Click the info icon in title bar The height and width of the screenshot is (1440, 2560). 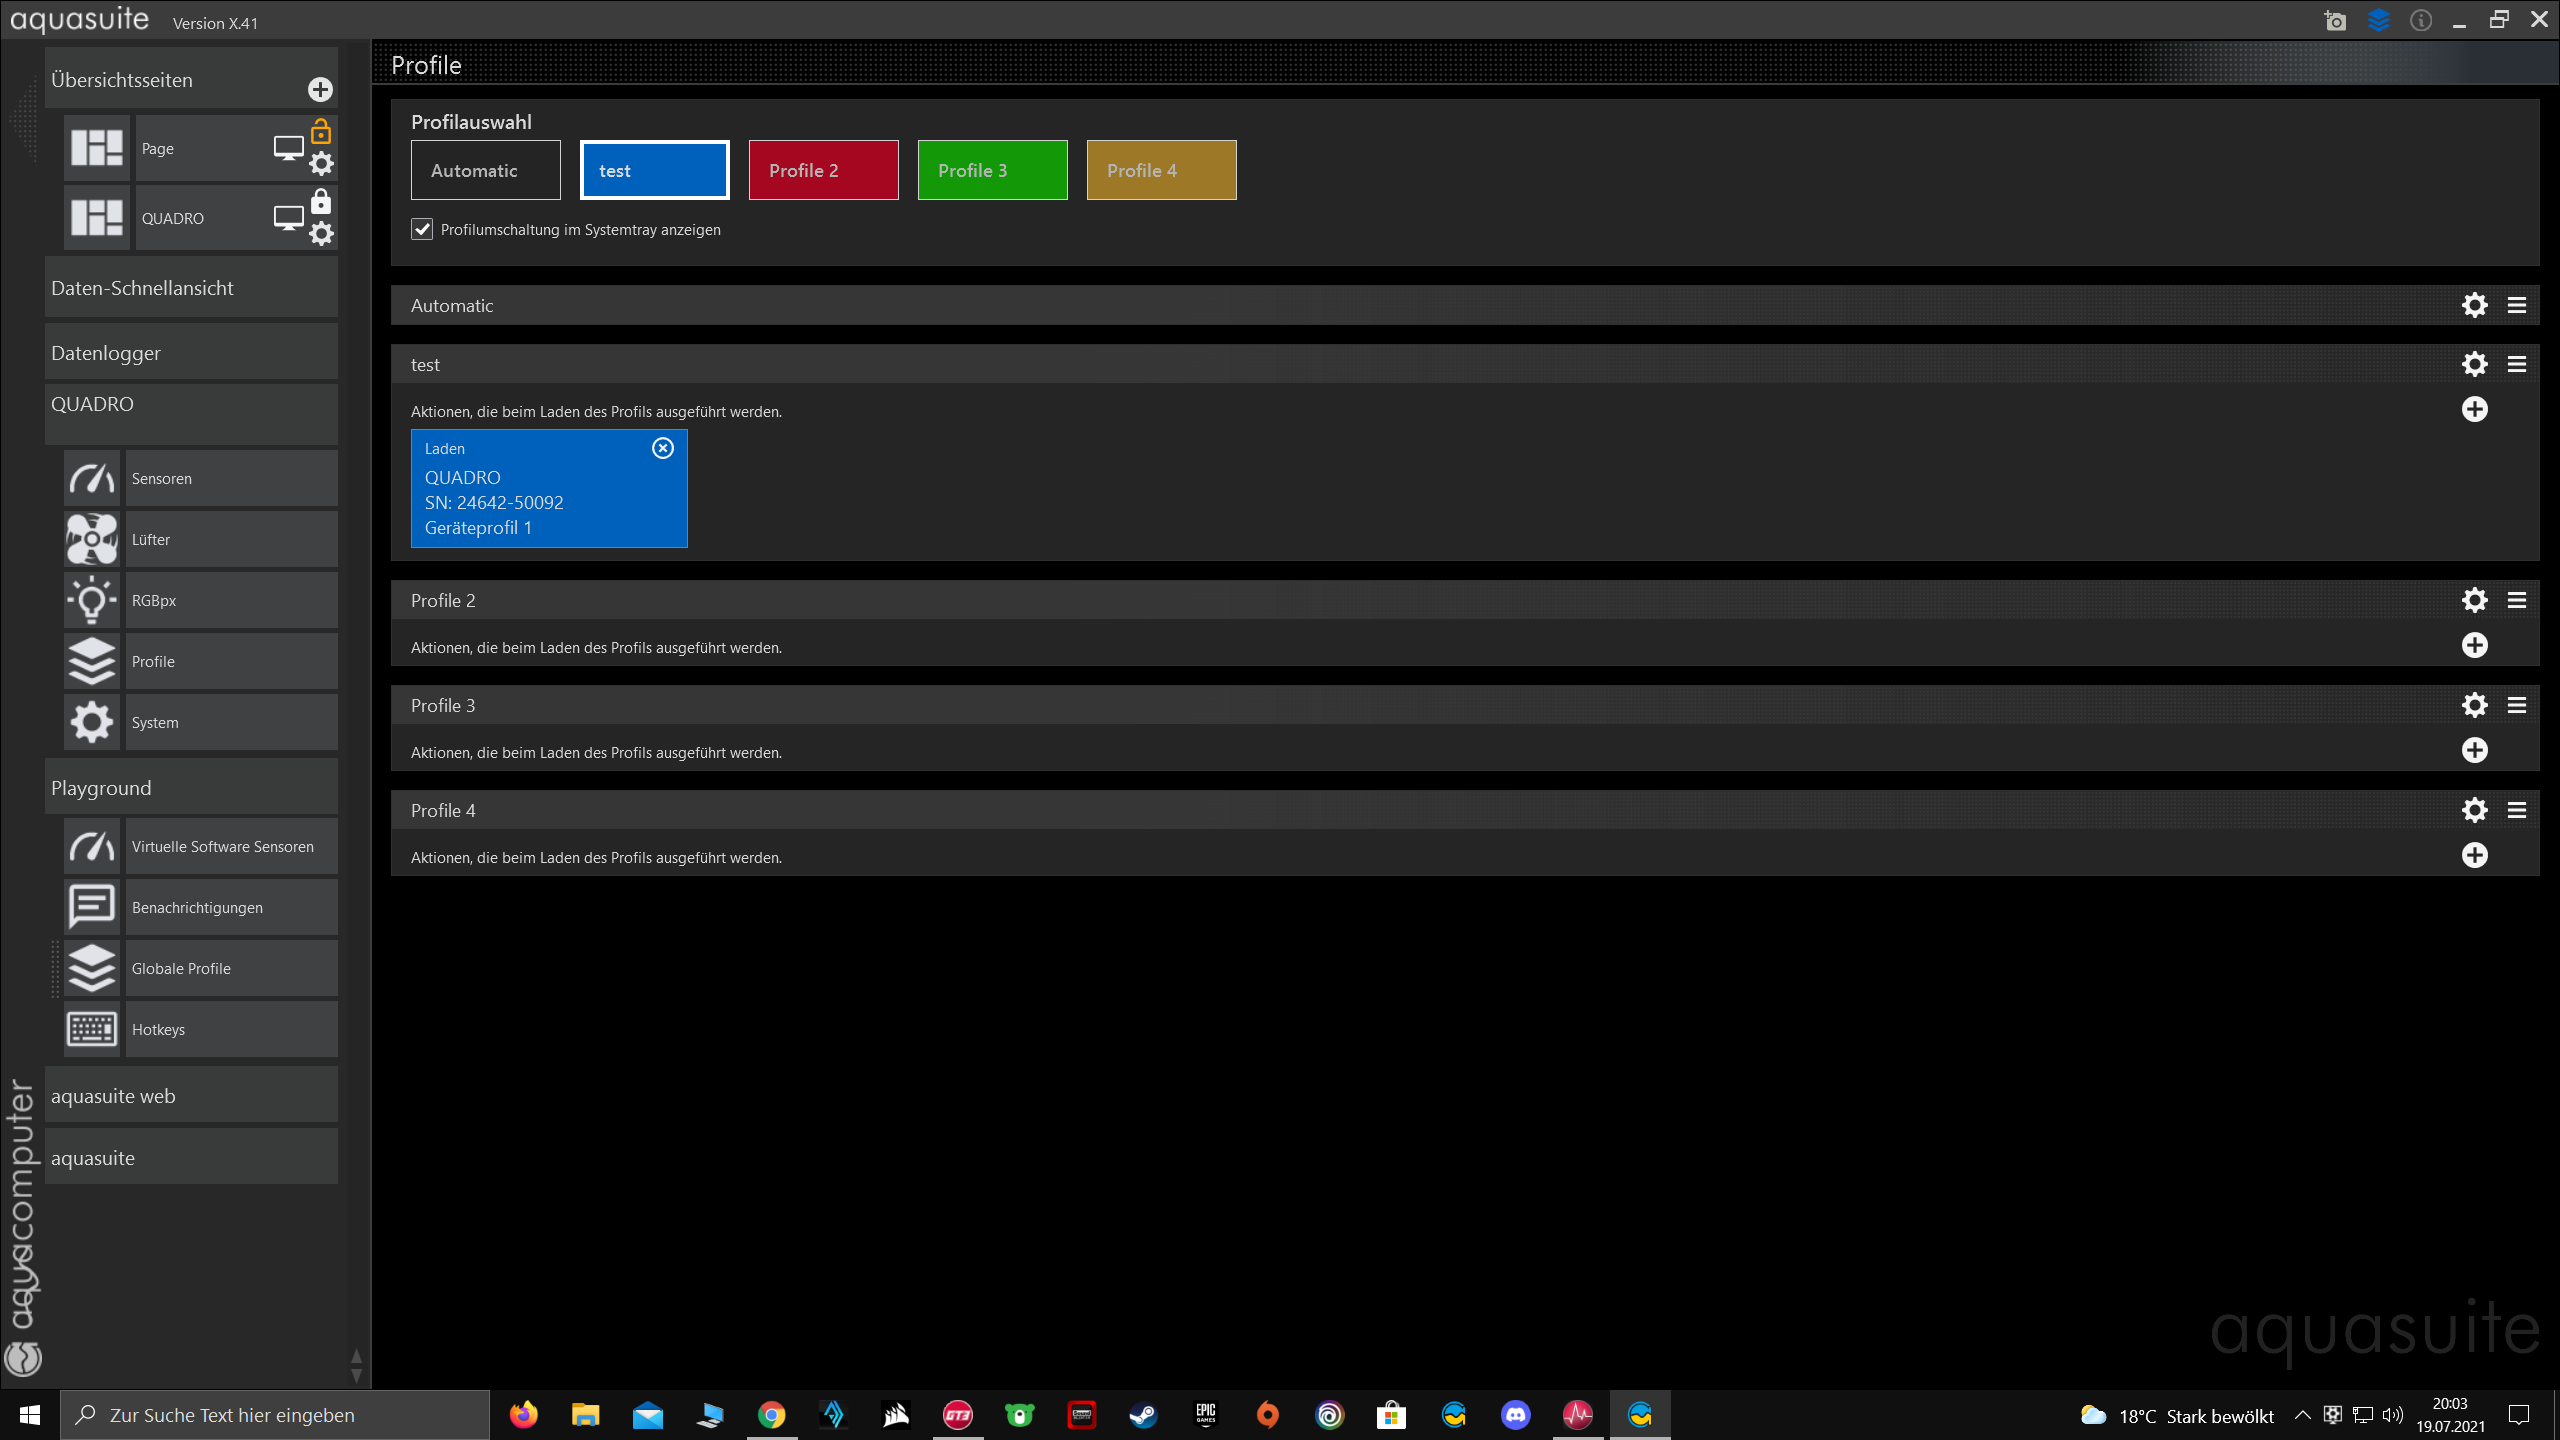2420,21
